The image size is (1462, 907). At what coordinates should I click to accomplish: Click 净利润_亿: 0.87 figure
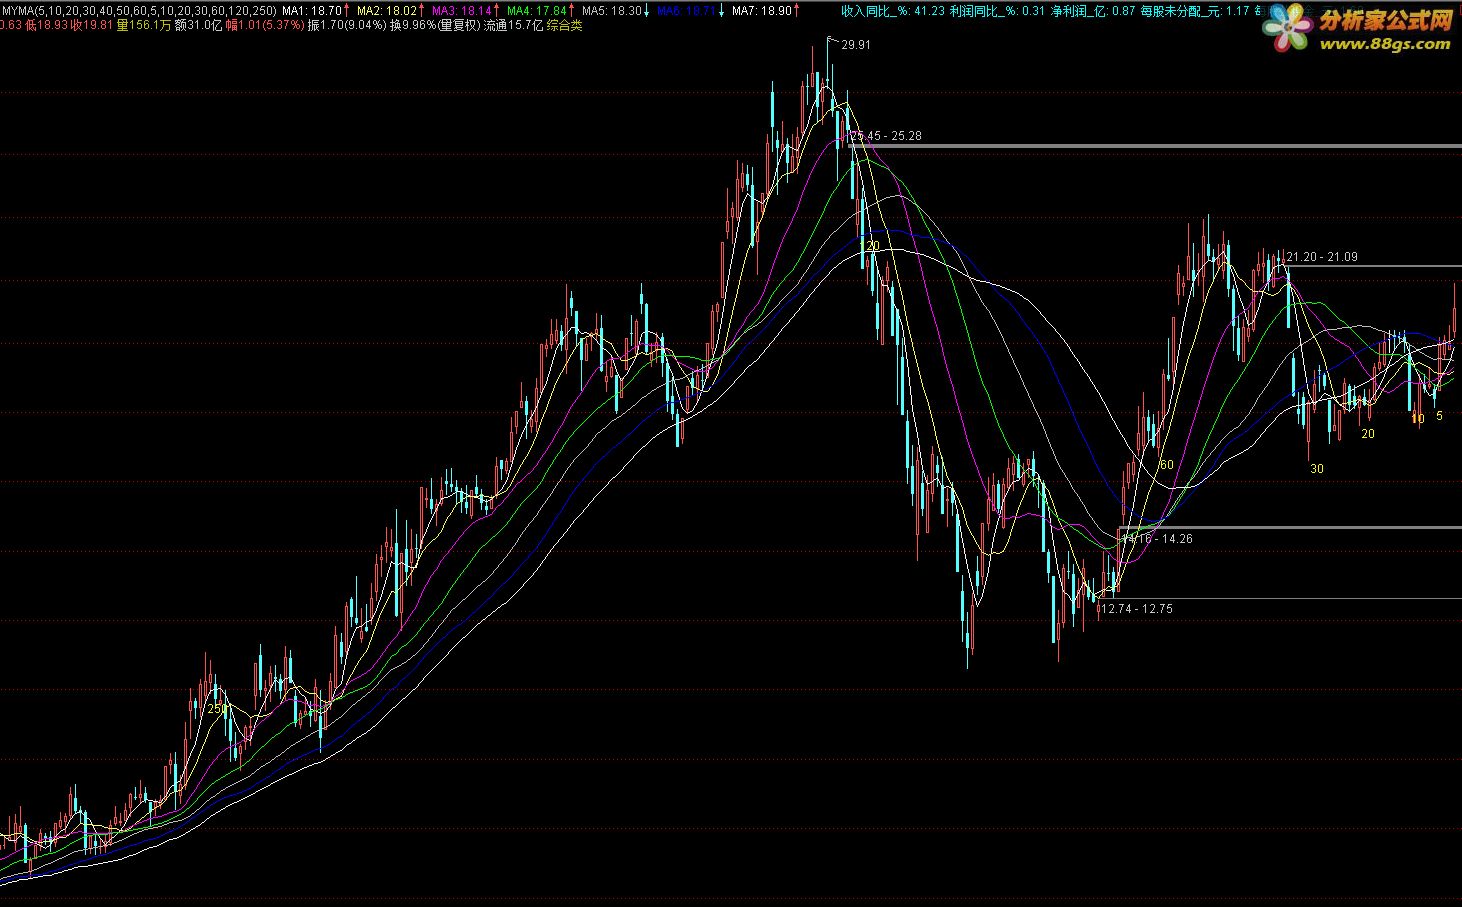pos(1093,11)
